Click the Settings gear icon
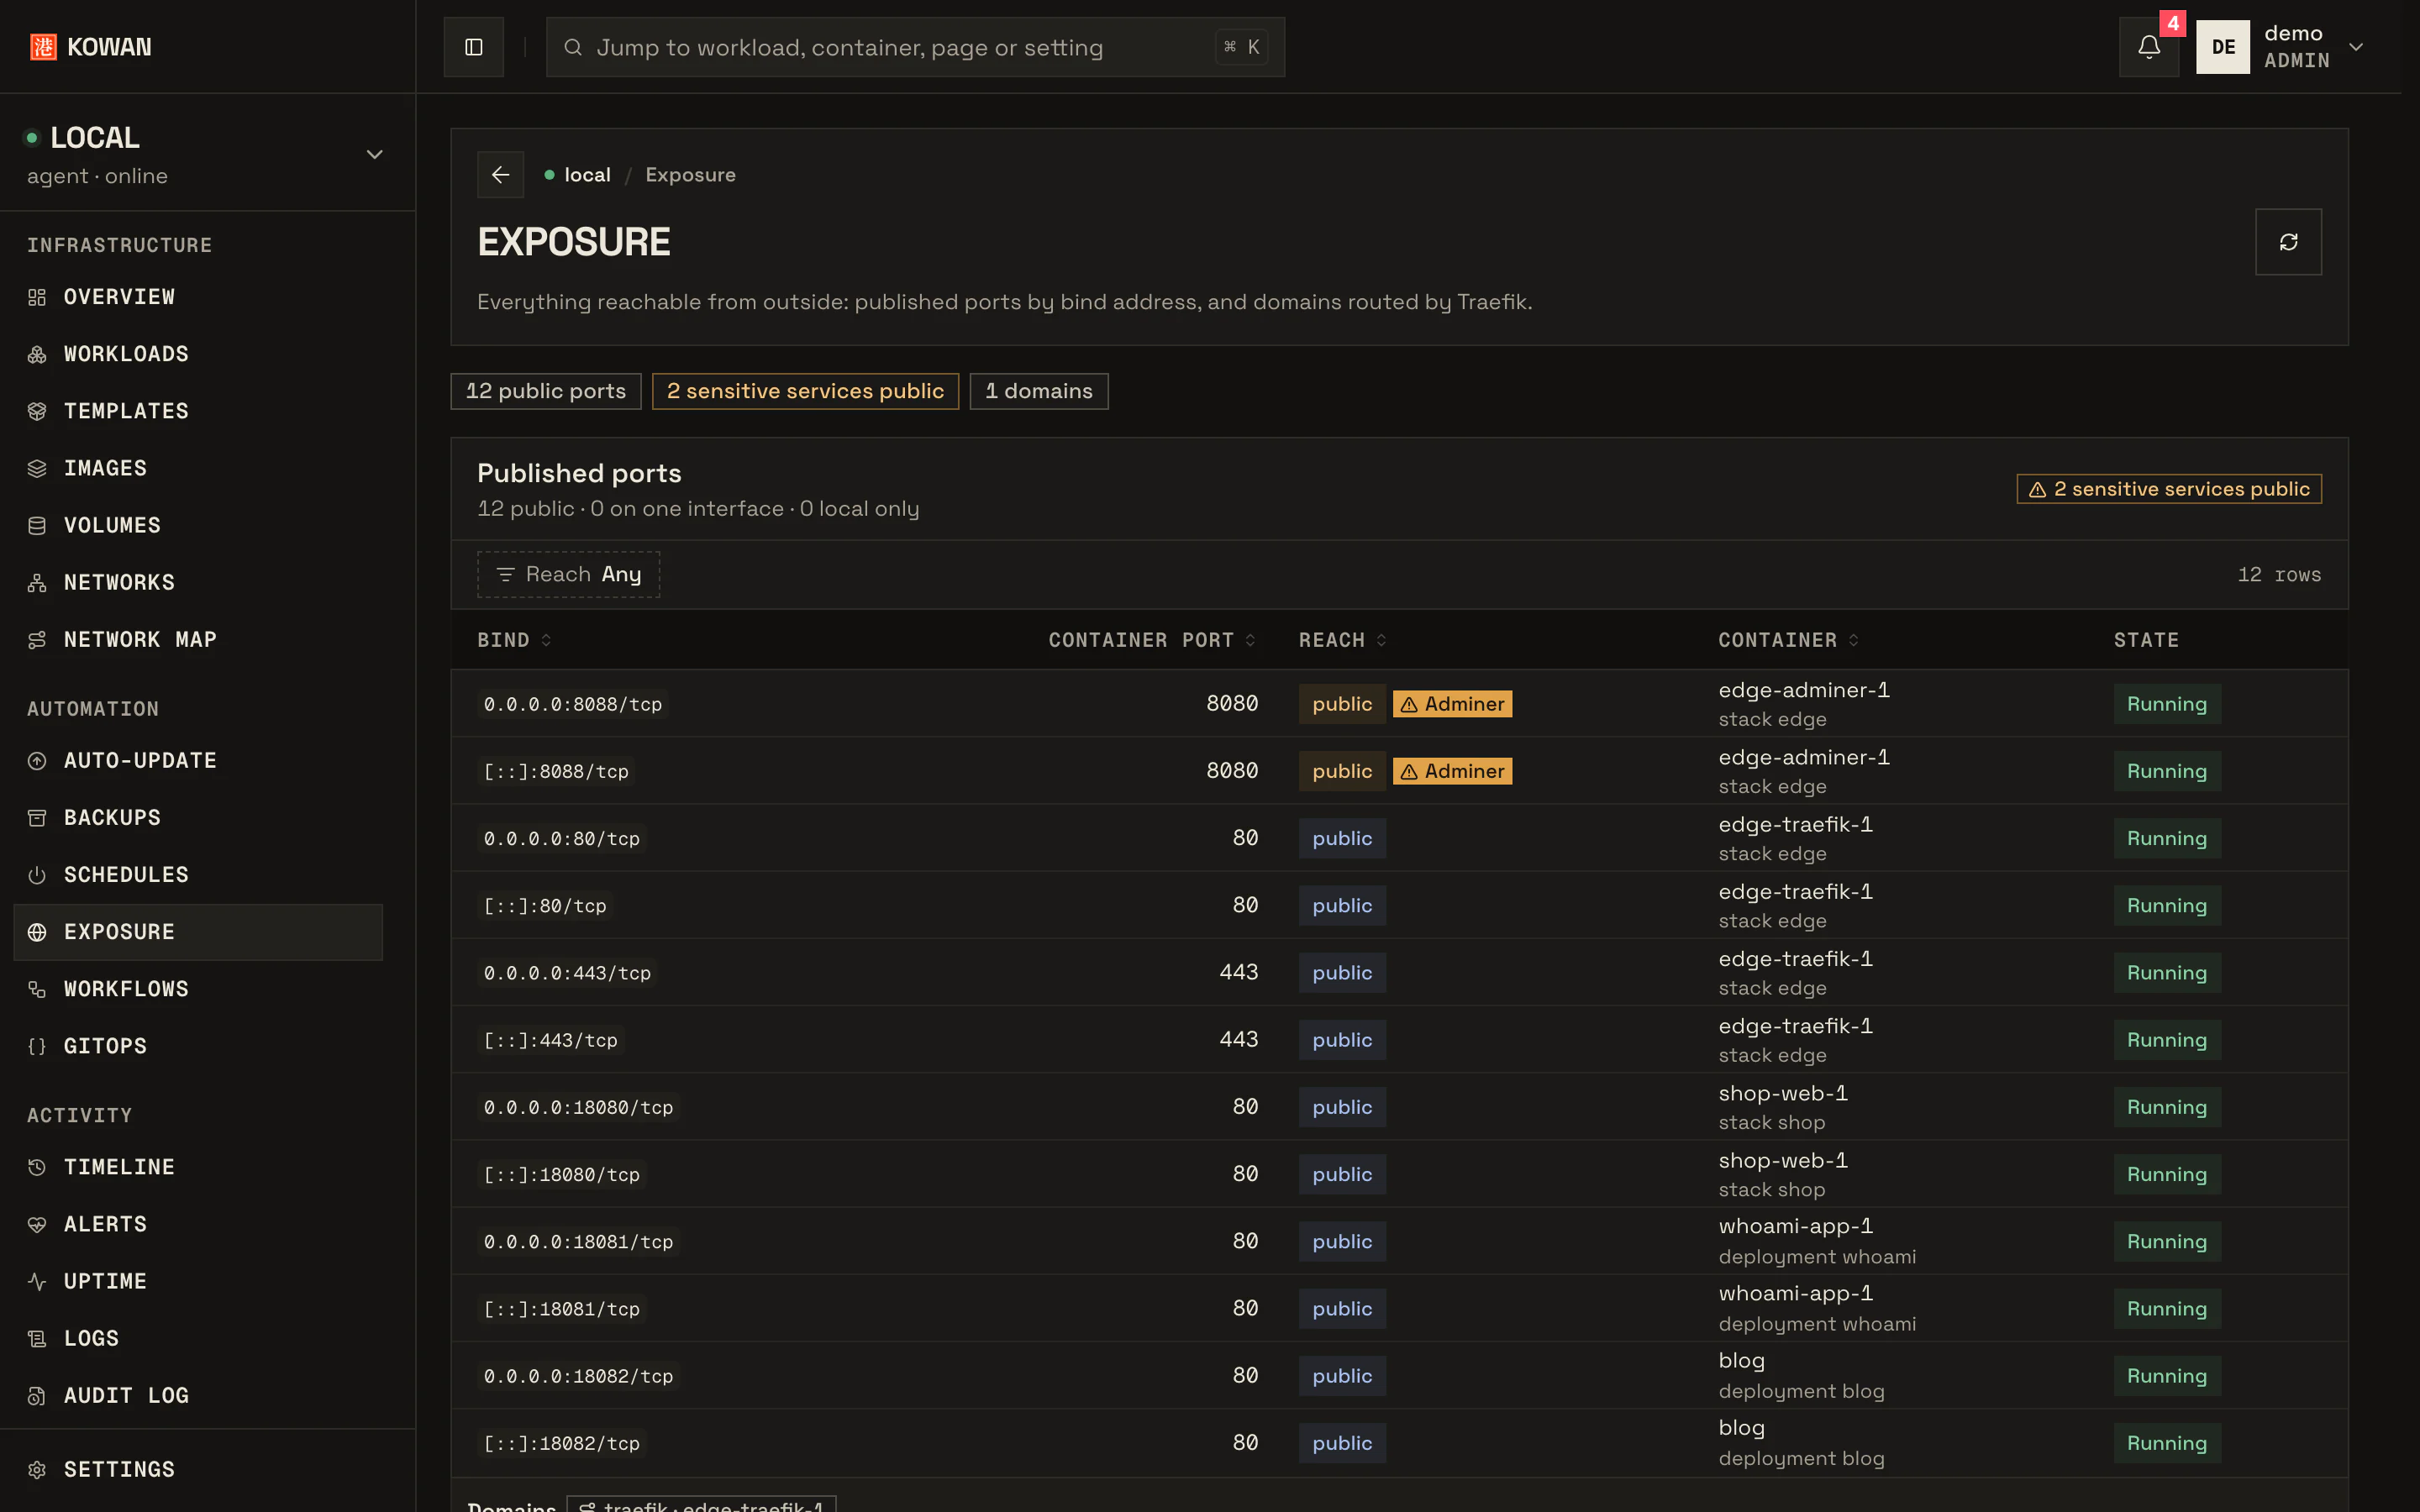The width and height of the screenshot is (2420, 1512). tap(37, 1469)
